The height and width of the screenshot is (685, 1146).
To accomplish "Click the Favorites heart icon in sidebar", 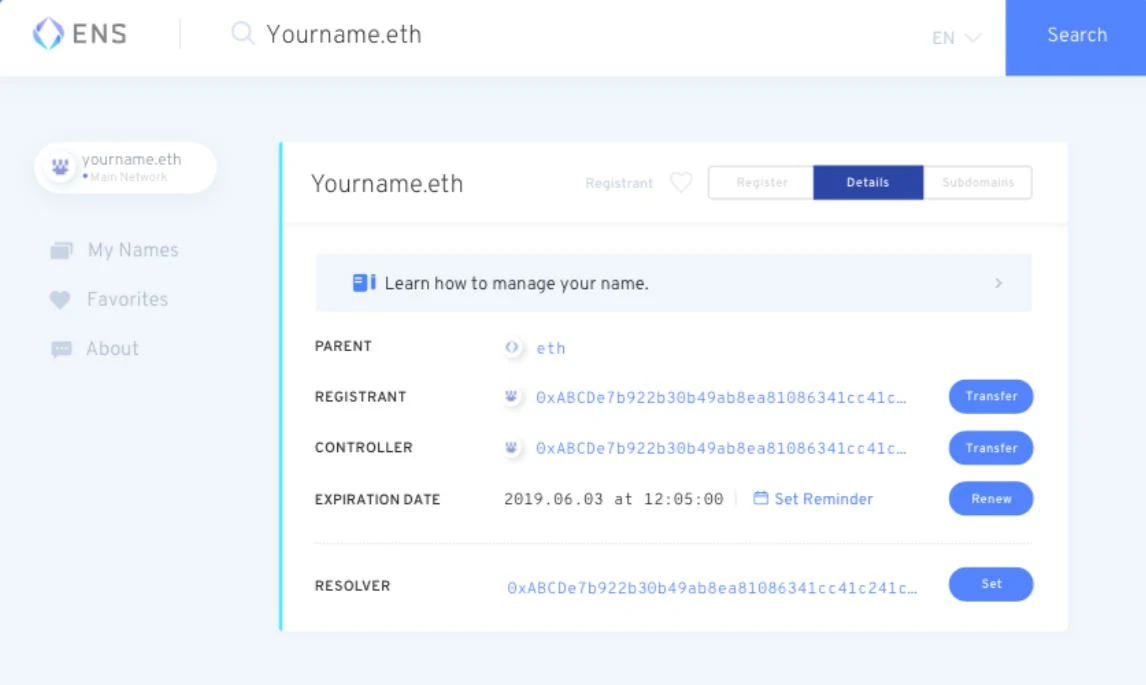I will coord(60,300).
